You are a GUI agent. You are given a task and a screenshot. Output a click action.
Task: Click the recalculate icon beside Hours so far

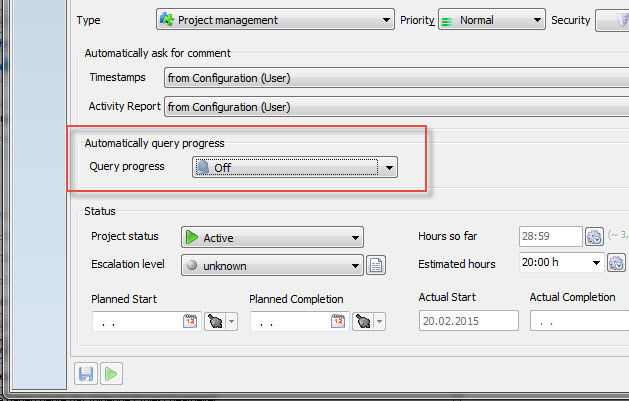594,237
